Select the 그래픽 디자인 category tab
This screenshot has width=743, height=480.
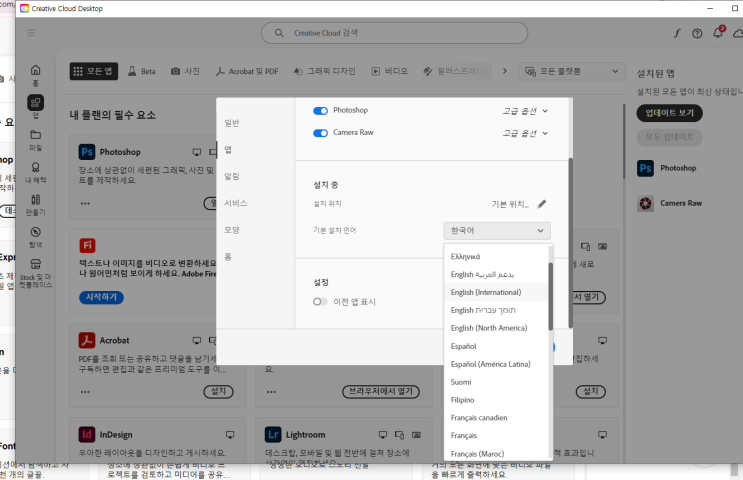coord(325,71)
